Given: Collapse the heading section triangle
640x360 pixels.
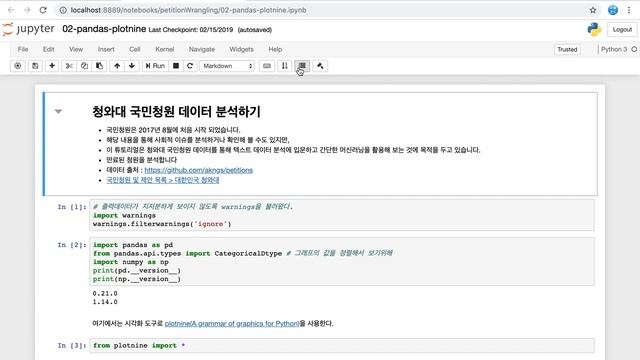Looking at the screenshot, I should click(x=58, y=111).
